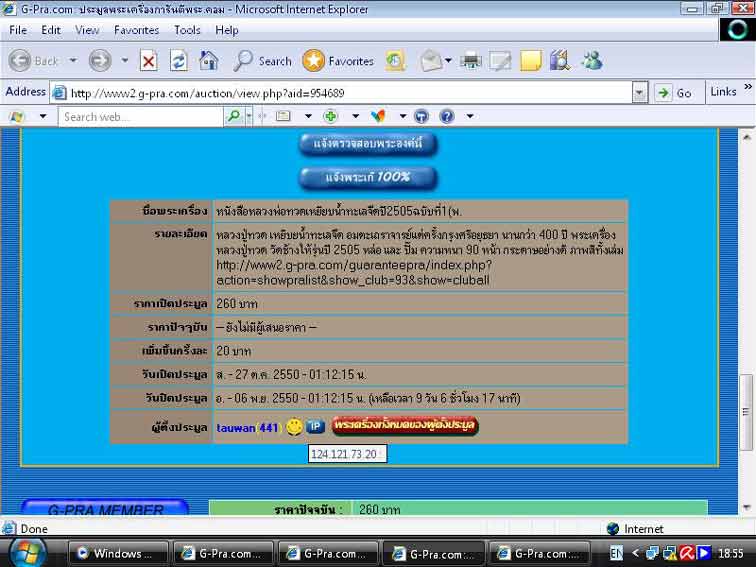756x567 pixels.
Task: Open the Favorites menu
Action: pyautogui.click(x=136, y=30)
